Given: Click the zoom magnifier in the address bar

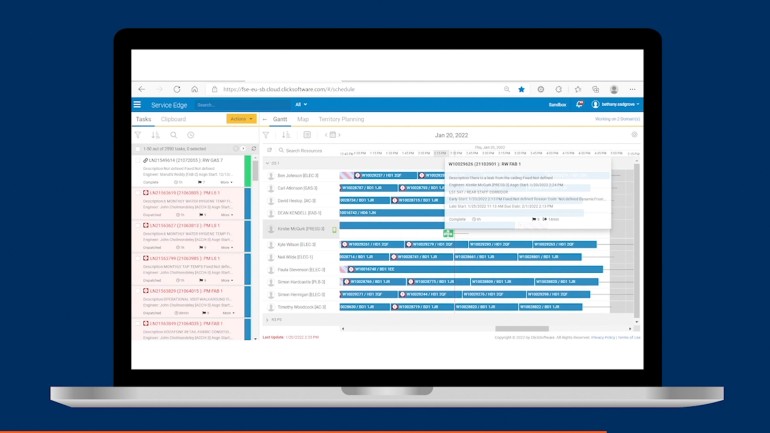Looking at the screenshot, I should (507, 89).
